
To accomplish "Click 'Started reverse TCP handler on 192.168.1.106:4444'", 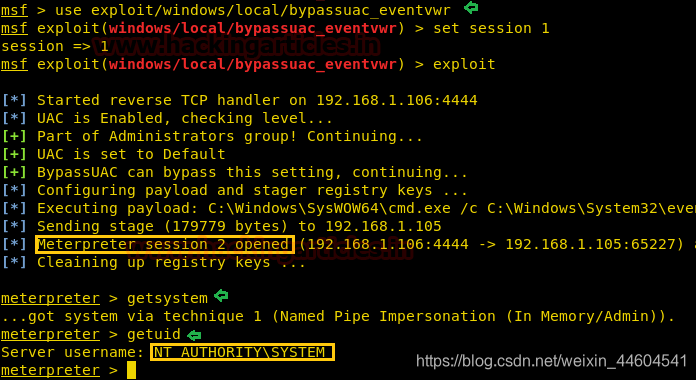I will click(x=257, y=100).
